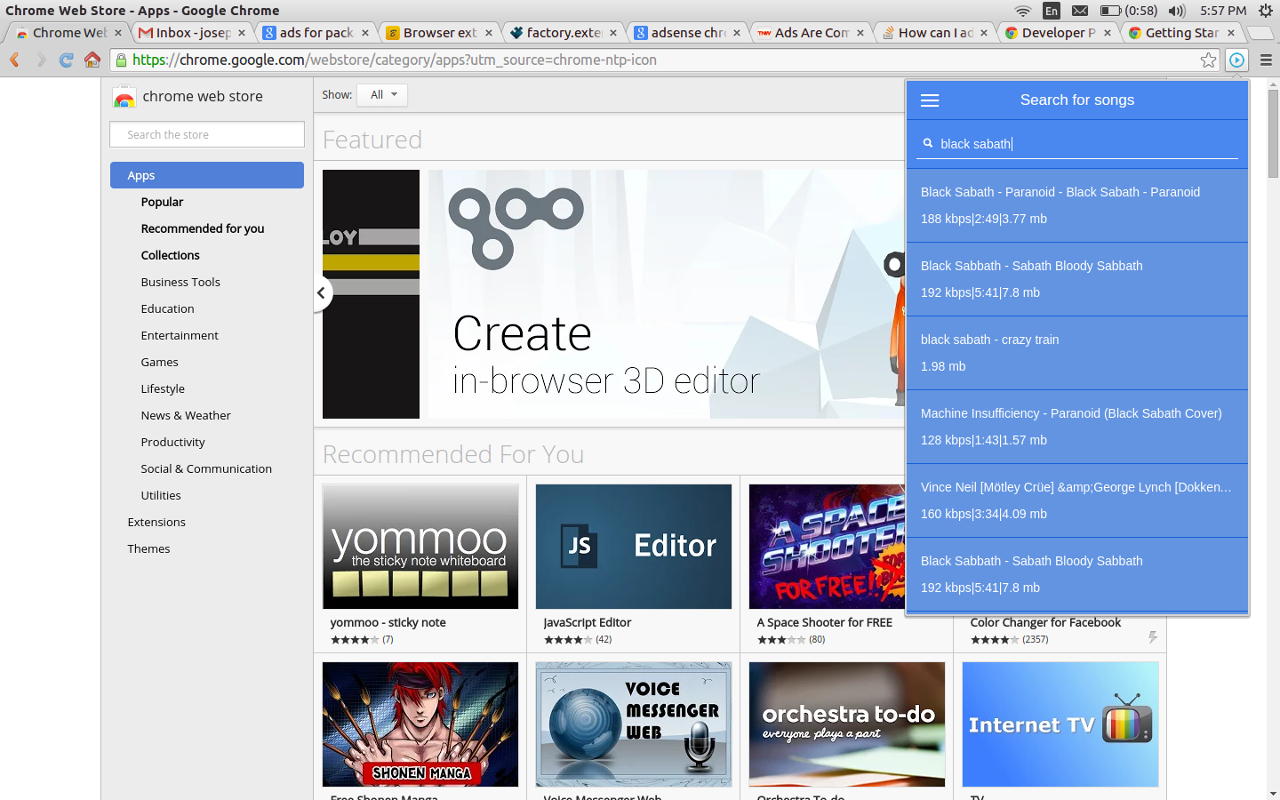
Task: Go back with the browser back arrow
Action: pyautogui.click(x=15, y=60)
